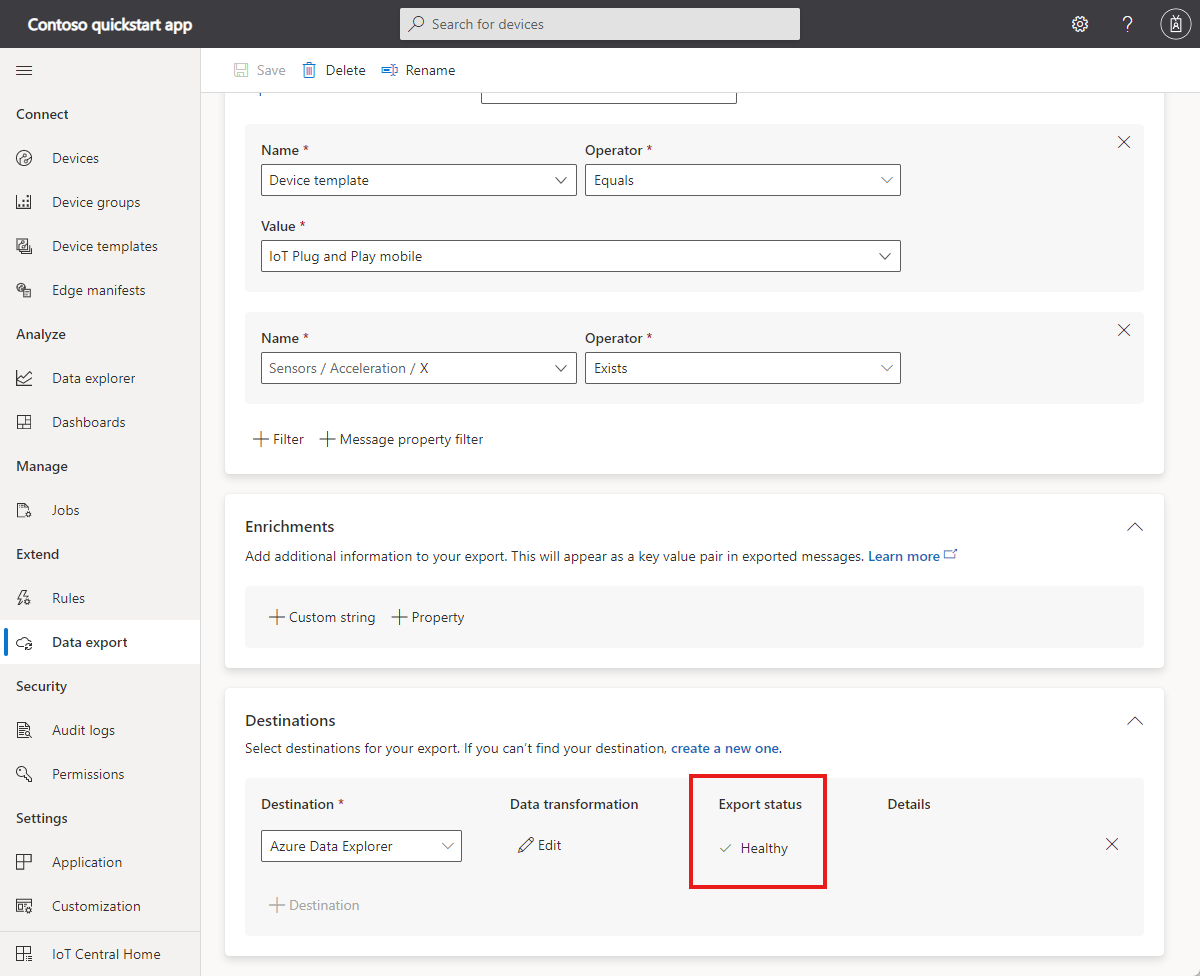Open the Destination dropdown set to Azure Data Explorer
Screen dimensions: 1200x976
click(361, 845)
